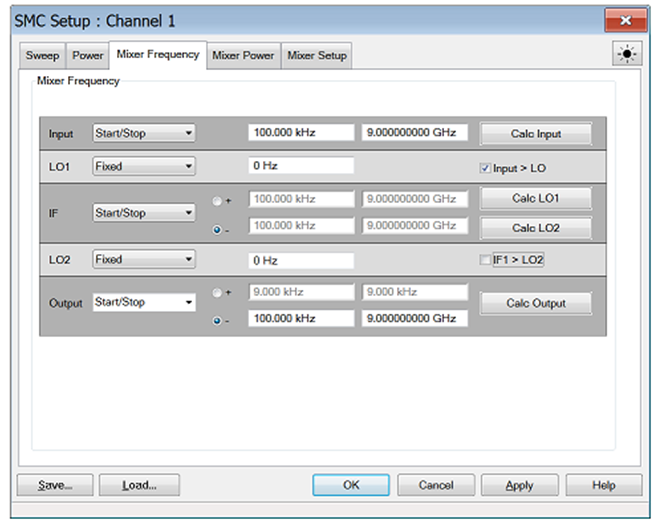
Task: Close the SMC Setup dialog
Action: pos(626,20)
